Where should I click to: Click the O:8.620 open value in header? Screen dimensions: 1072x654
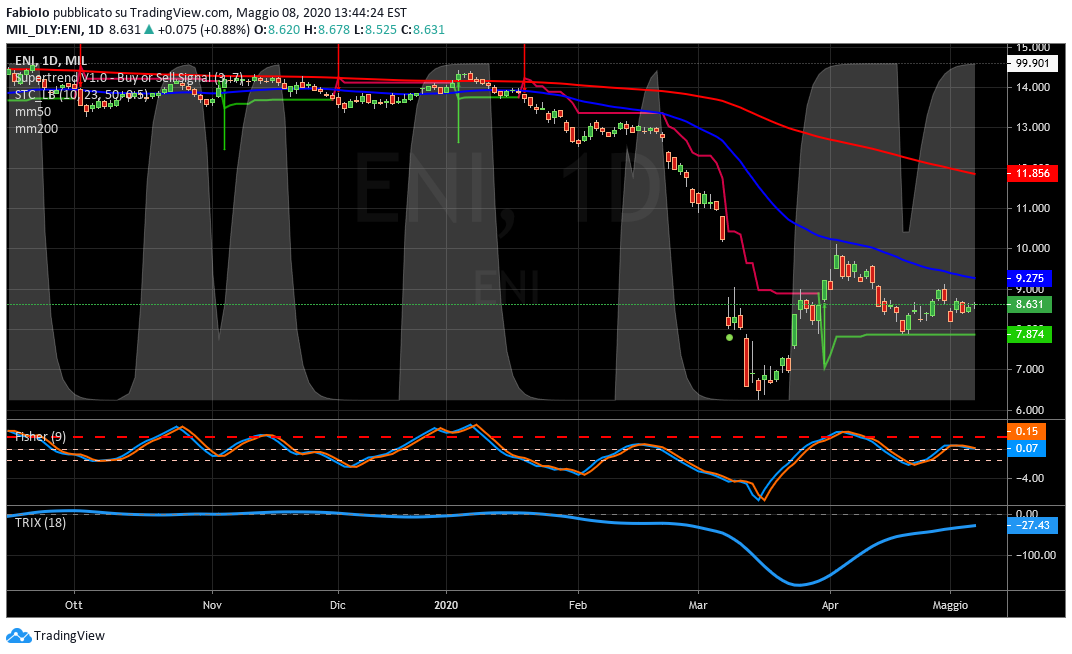[x=277, y=30]
